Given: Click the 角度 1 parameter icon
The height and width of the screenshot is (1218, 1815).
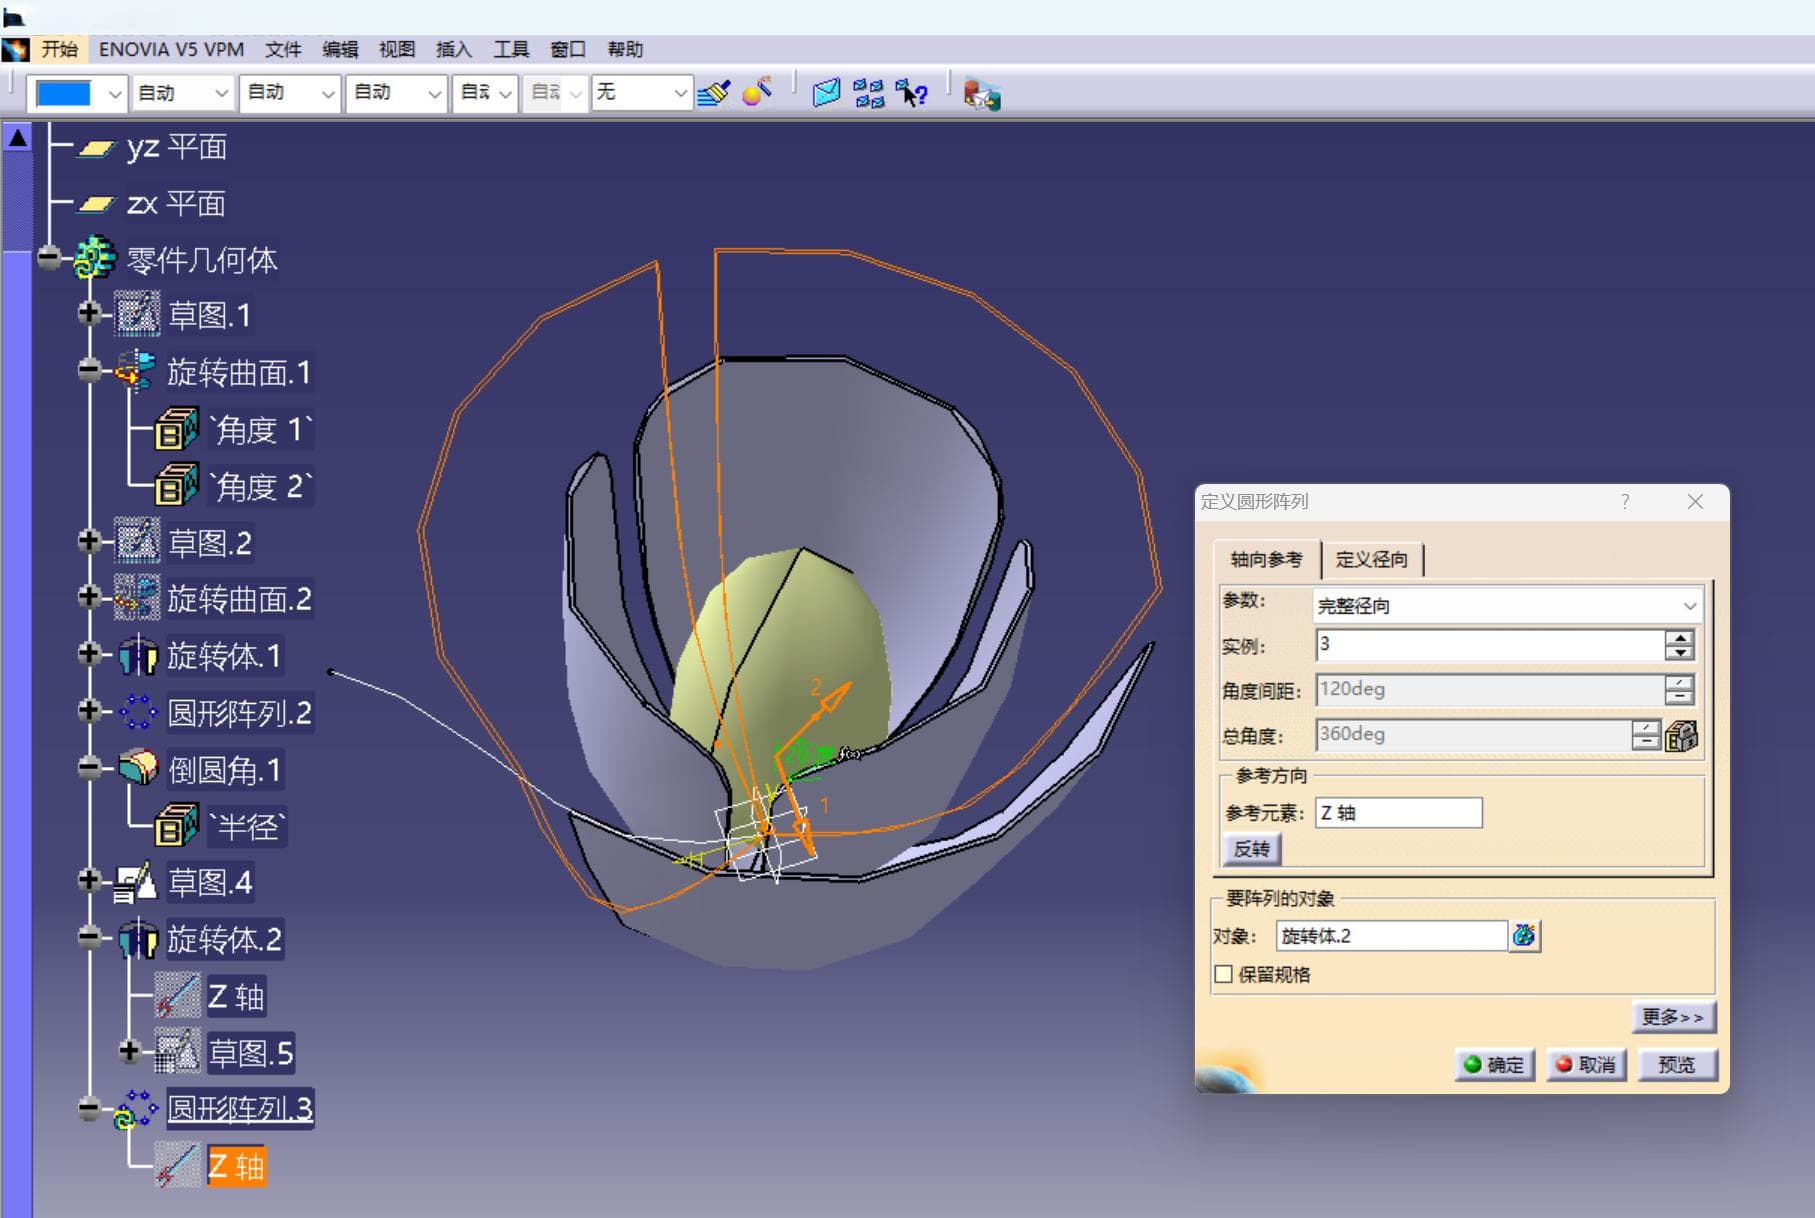Looking at the screenshot, I should tap(177, 429).
